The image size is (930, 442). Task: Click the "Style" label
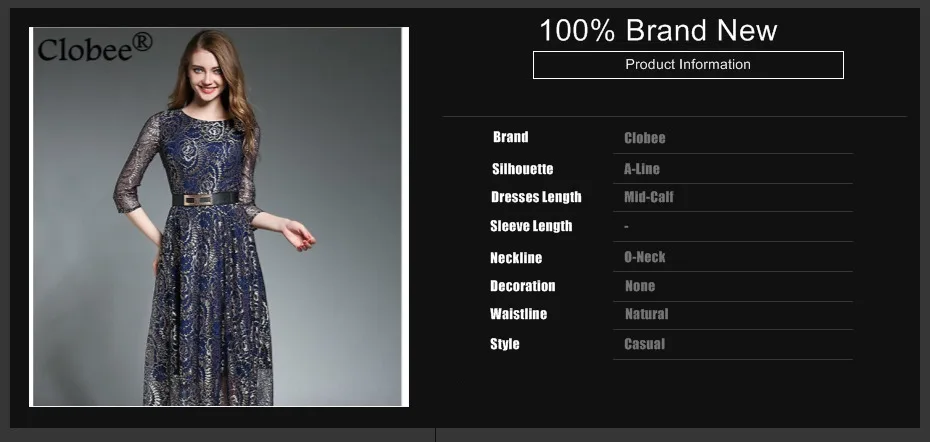[x=505, y=344]
